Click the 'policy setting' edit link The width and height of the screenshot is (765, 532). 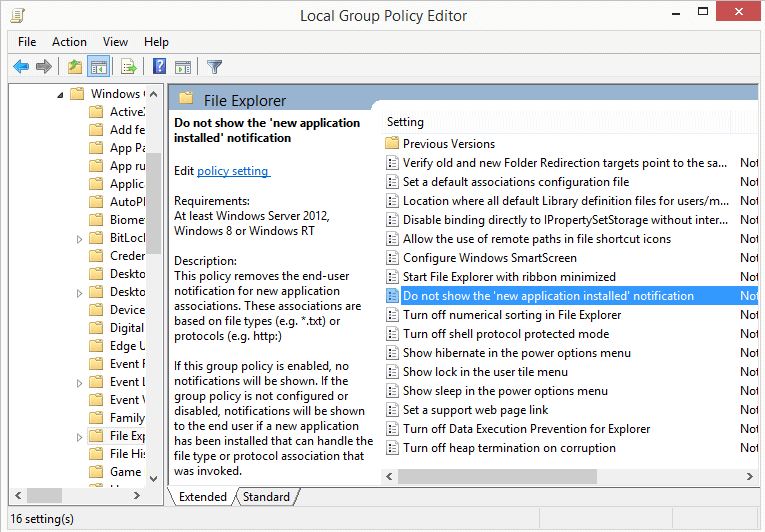(232, 171)
